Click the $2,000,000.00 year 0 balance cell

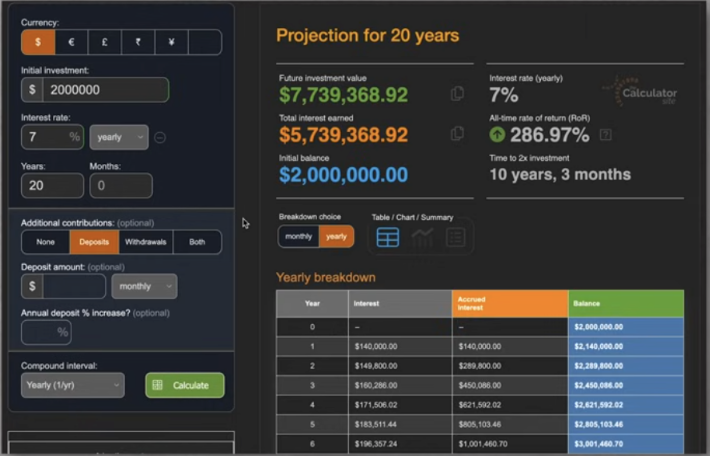pyautogui.click(x=626, y=327)
